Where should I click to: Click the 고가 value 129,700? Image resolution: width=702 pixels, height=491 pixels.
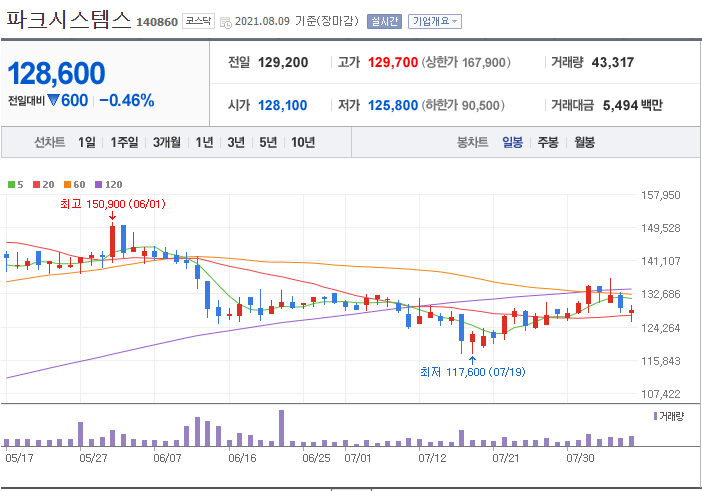pos(393,62)
